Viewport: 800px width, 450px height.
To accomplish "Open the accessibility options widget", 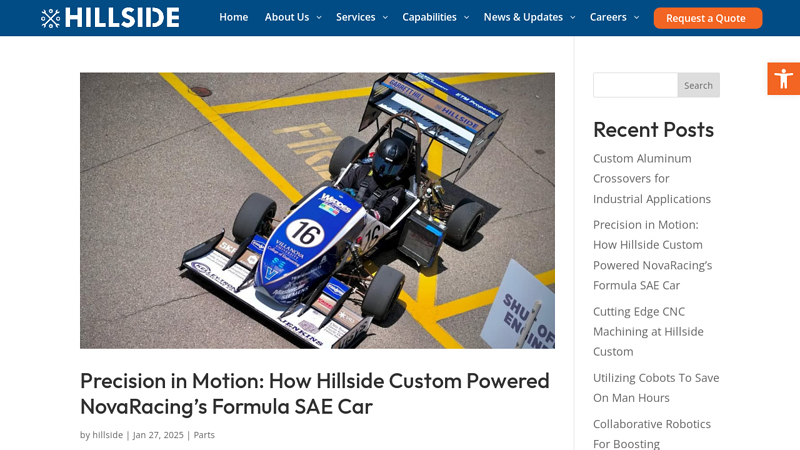I will 783,79.
